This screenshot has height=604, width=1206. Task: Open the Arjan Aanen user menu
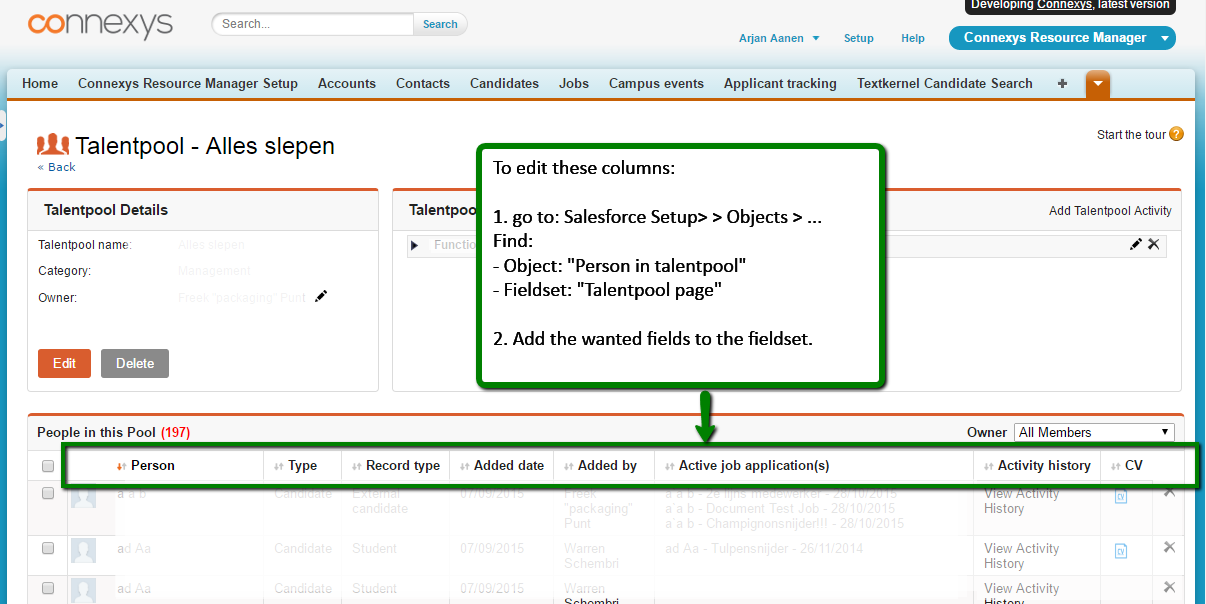779,38
